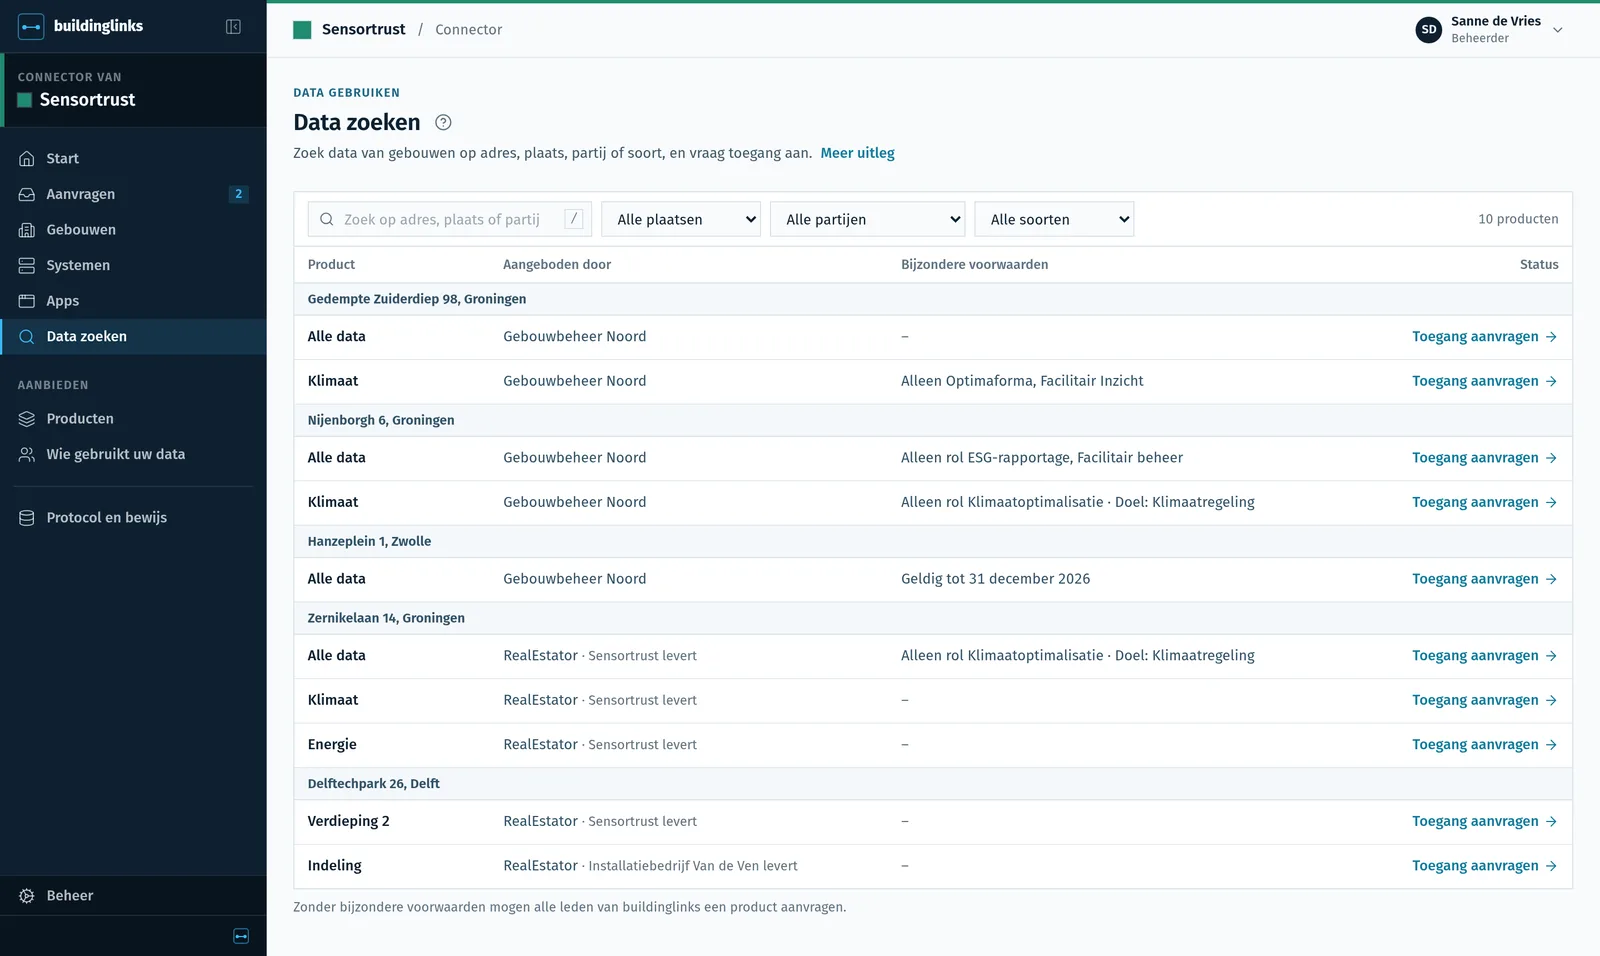1600x956 pixels.
Task: Click Toegang aanvragen for Energie row
Action: [x=1484, y=745]
